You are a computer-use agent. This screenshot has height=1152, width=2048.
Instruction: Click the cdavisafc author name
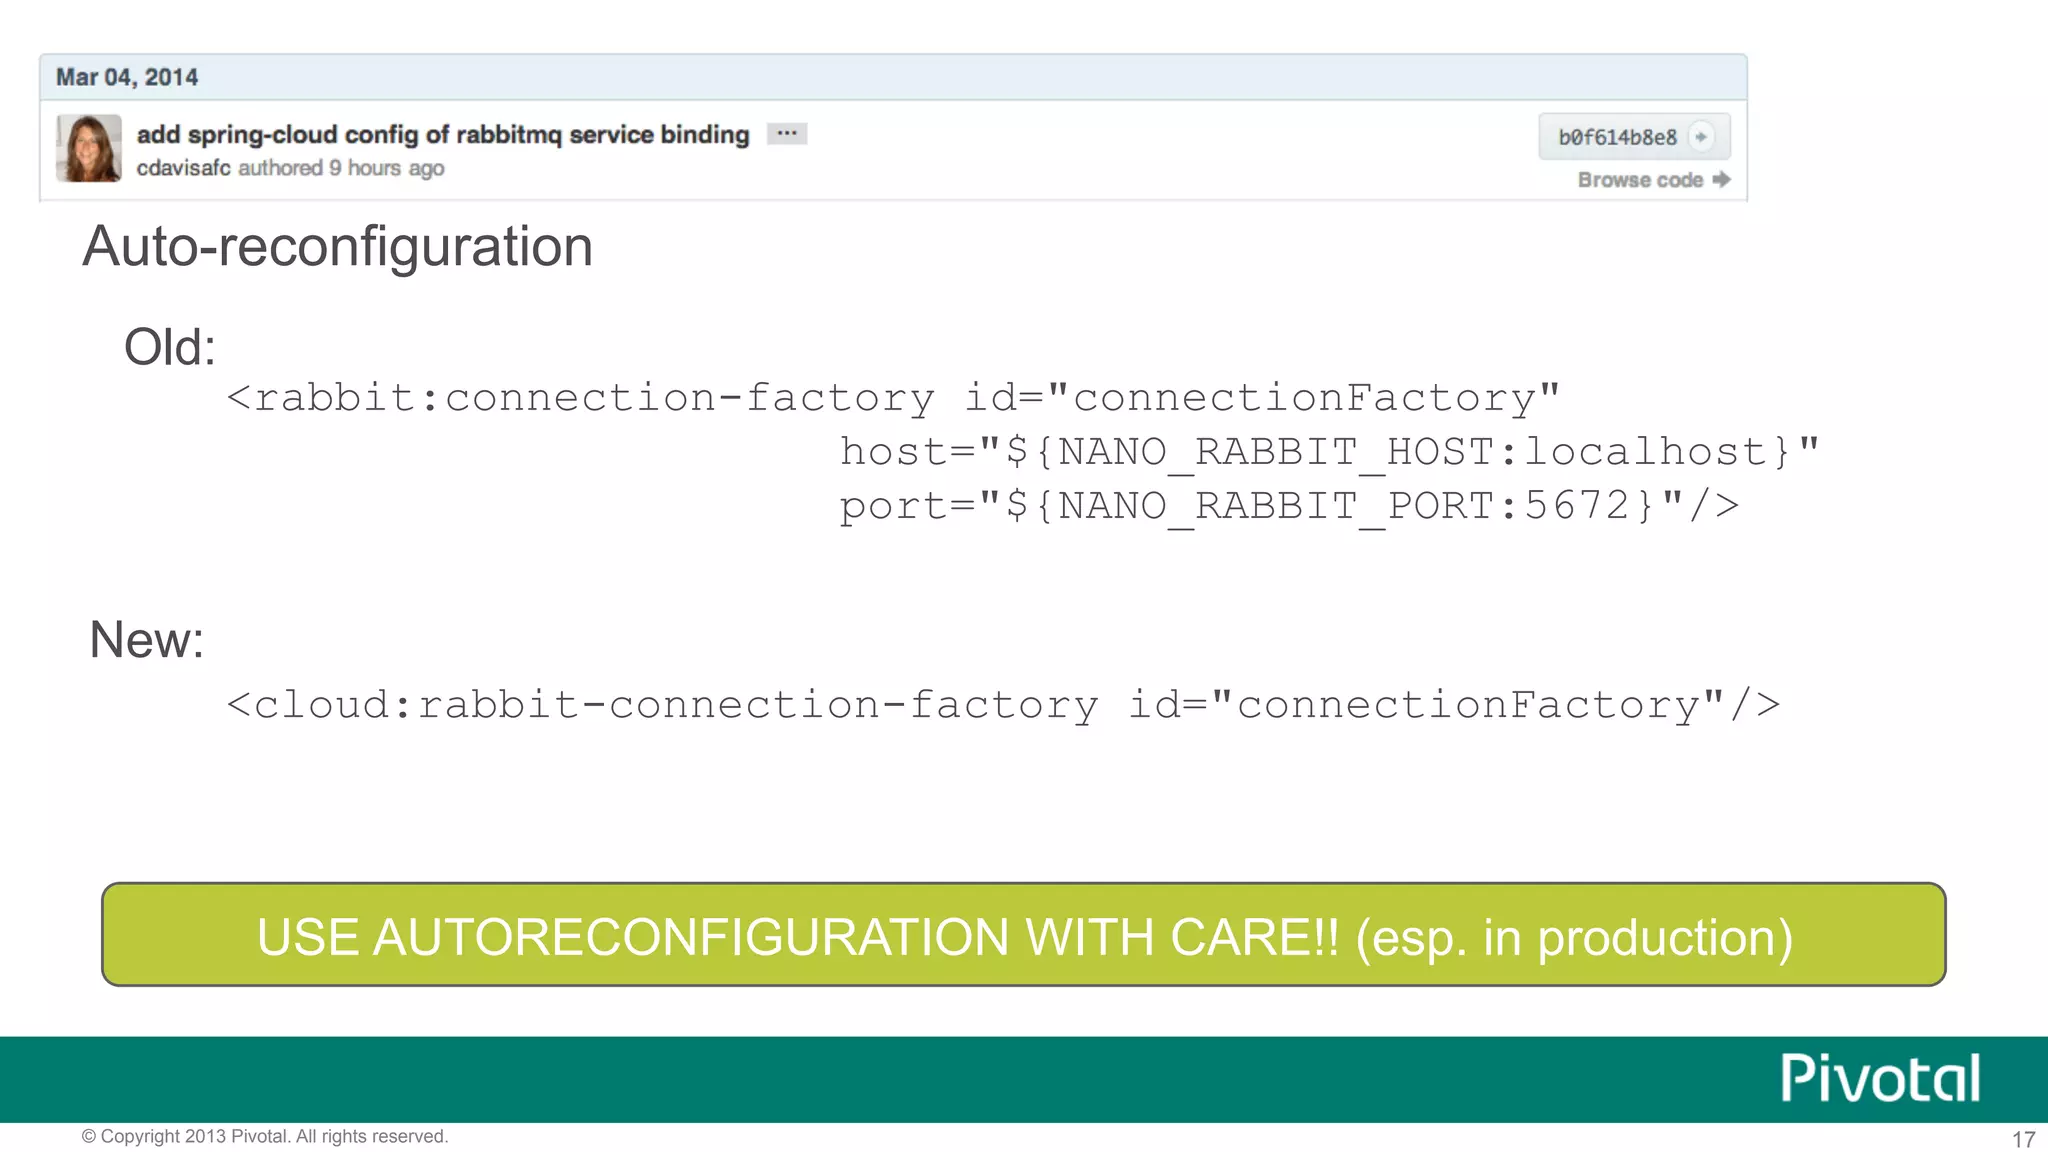pyautogui.click(x=184, y=168)
